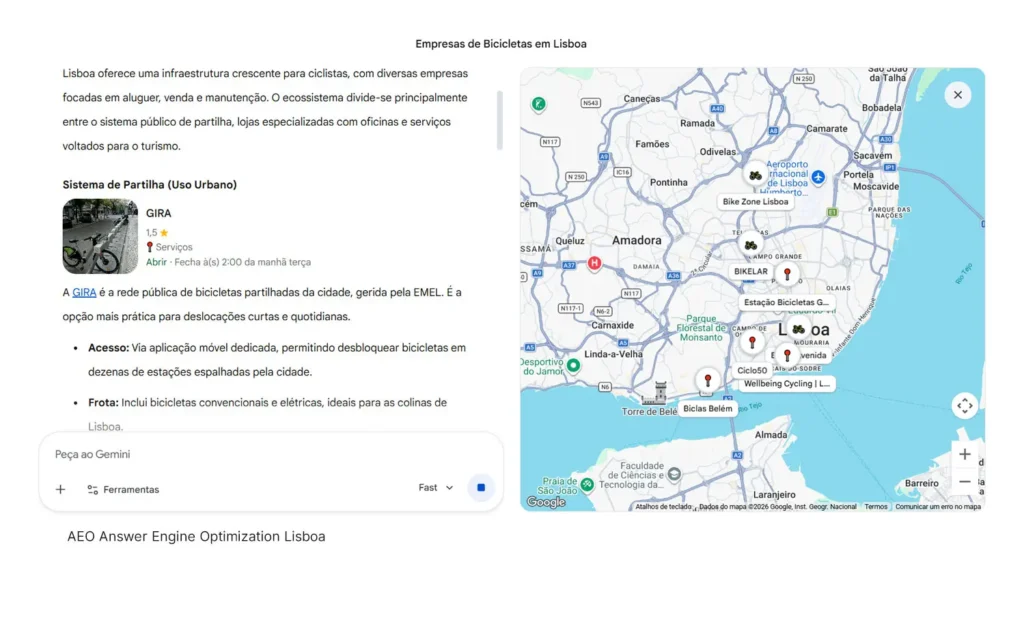
Task: Click the Google logo on the map
Action: pos(546,502)
